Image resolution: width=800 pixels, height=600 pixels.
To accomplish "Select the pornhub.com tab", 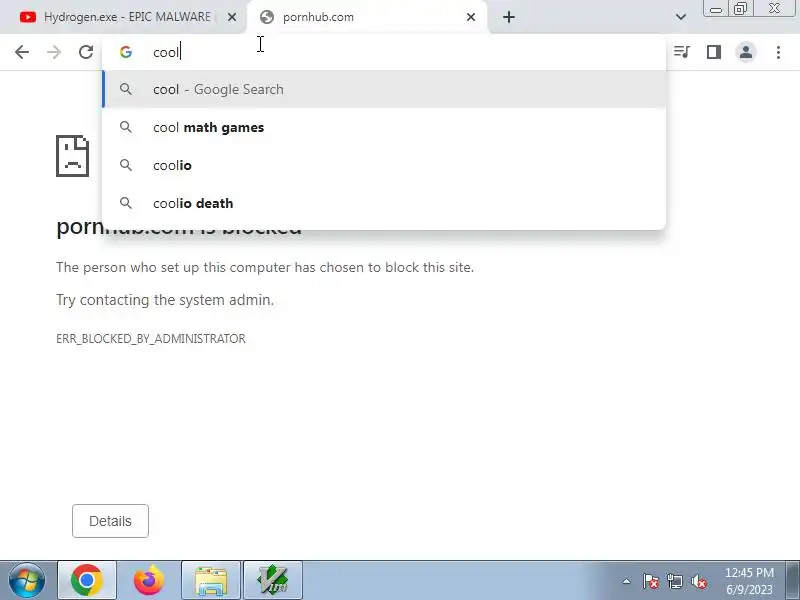I will [x=367, y=17].
